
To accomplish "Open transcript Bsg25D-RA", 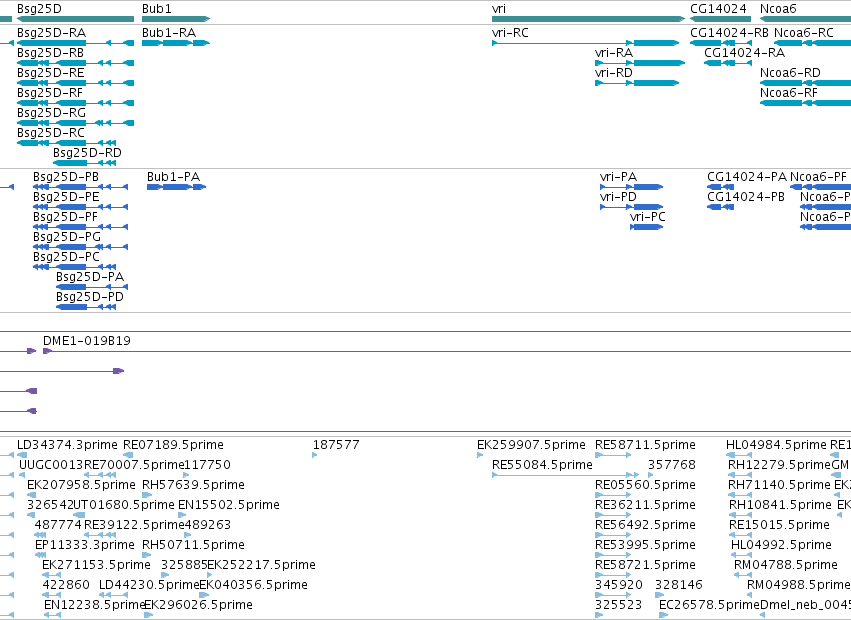I will point(75,43).
